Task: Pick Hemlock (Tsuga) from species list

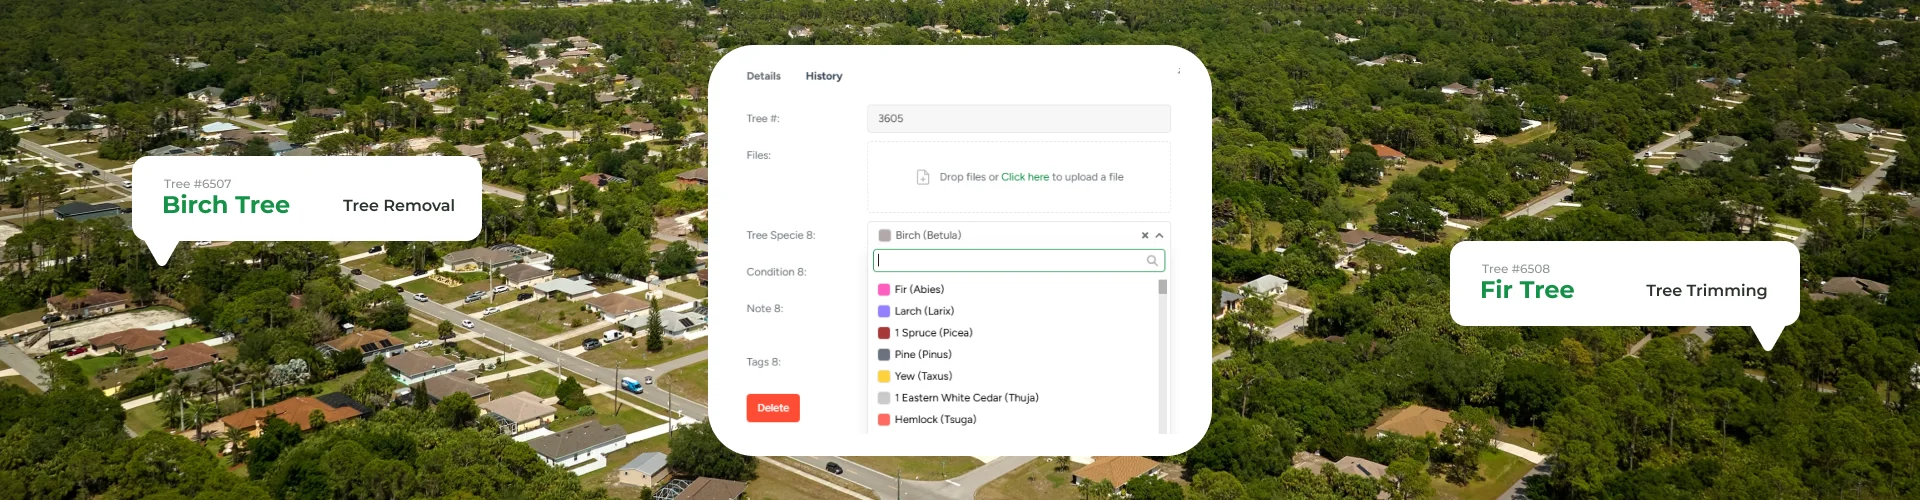Action: point(935,420)
